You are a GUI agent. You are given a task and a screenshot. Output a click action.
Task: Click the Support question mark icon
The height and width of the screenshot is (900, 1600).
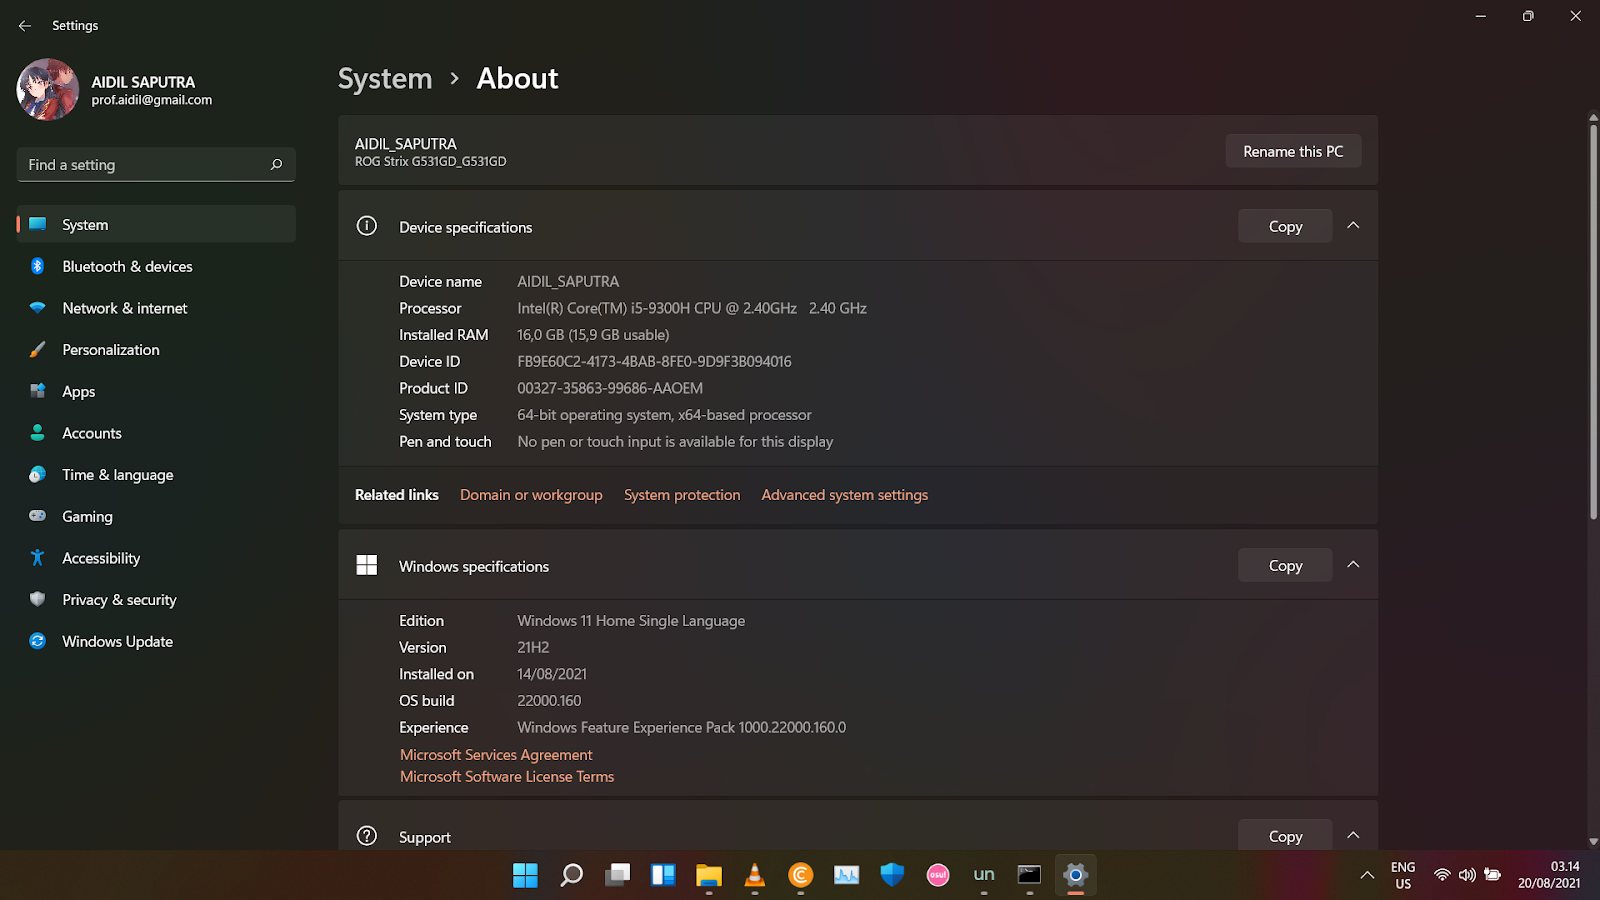367,836
